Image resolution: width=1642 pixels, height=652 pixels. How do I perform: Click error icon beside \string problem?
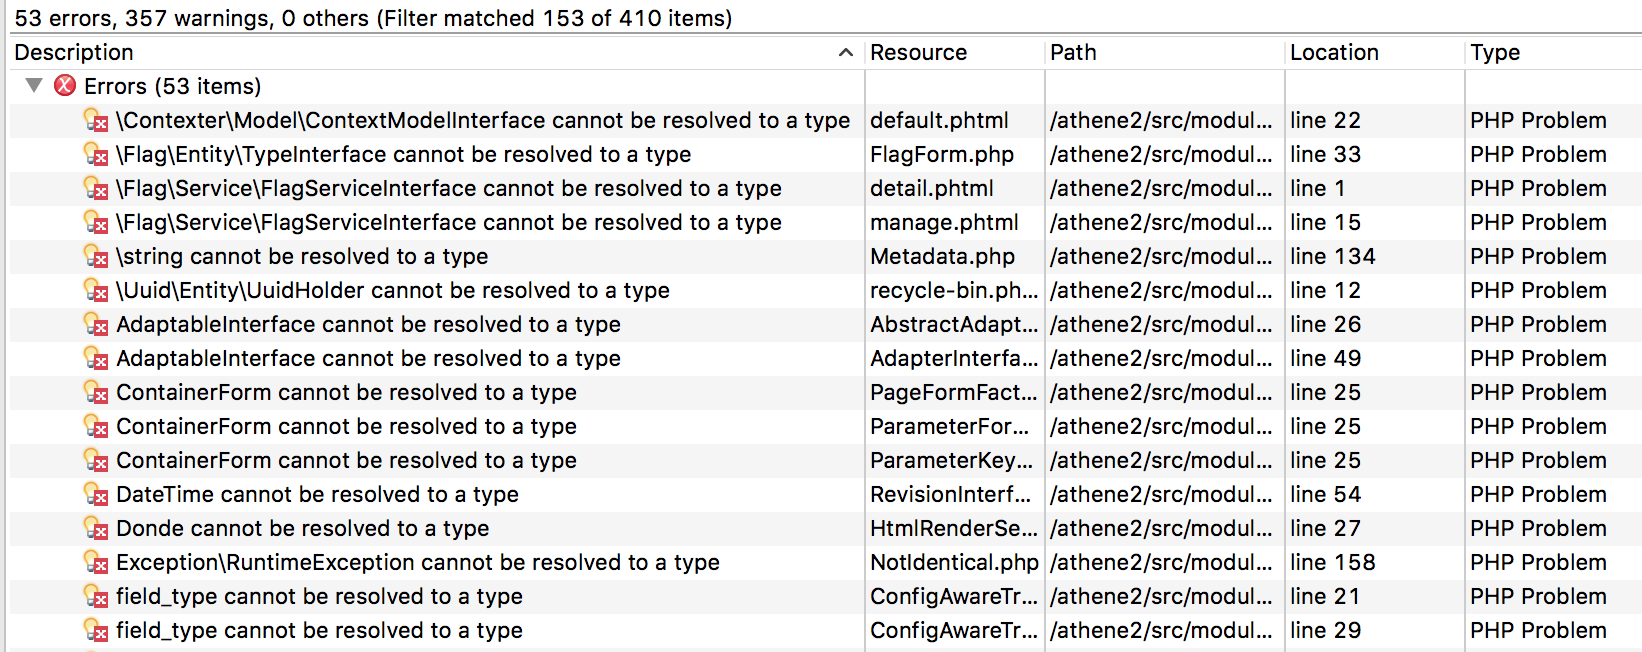click(96, 257)
